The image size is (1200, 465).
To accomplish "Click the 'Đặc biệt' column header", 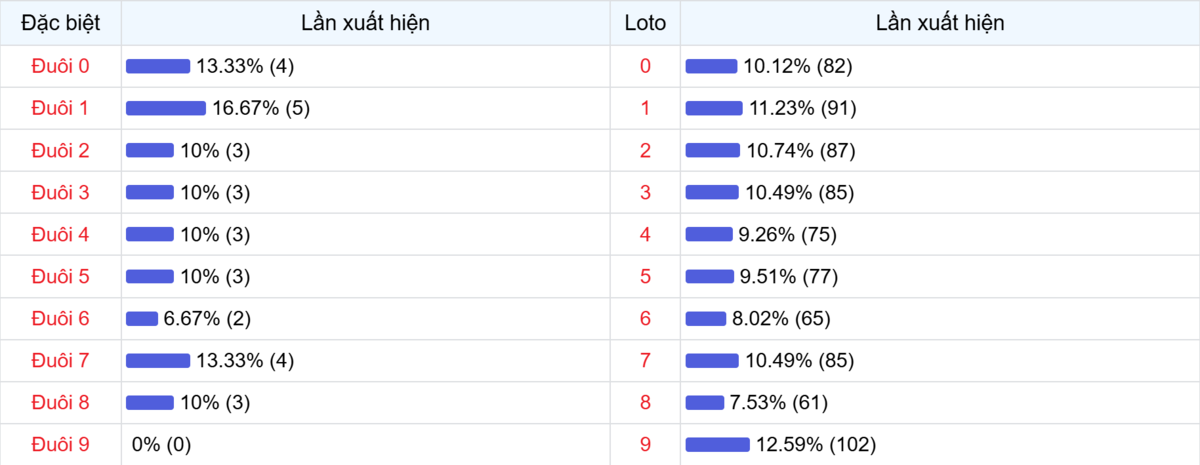I will (60, 23).
